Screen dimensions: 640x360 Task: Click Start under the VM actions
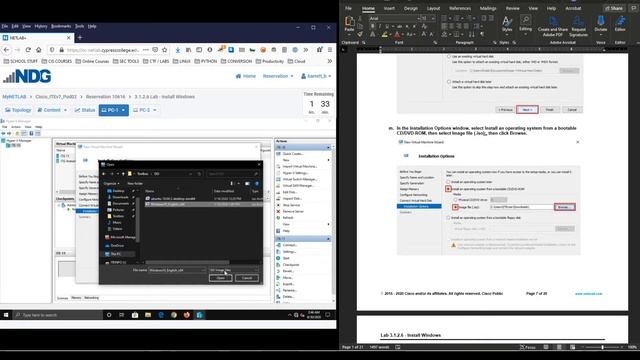point(286,258)
